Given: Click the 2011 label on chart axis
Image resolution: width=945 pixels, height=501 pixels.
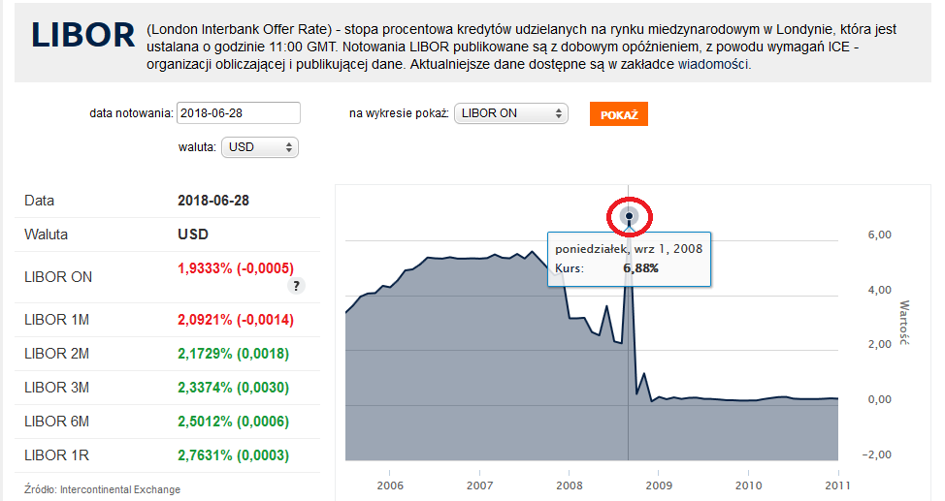Looking at the screenshot, I should [835, 485].
